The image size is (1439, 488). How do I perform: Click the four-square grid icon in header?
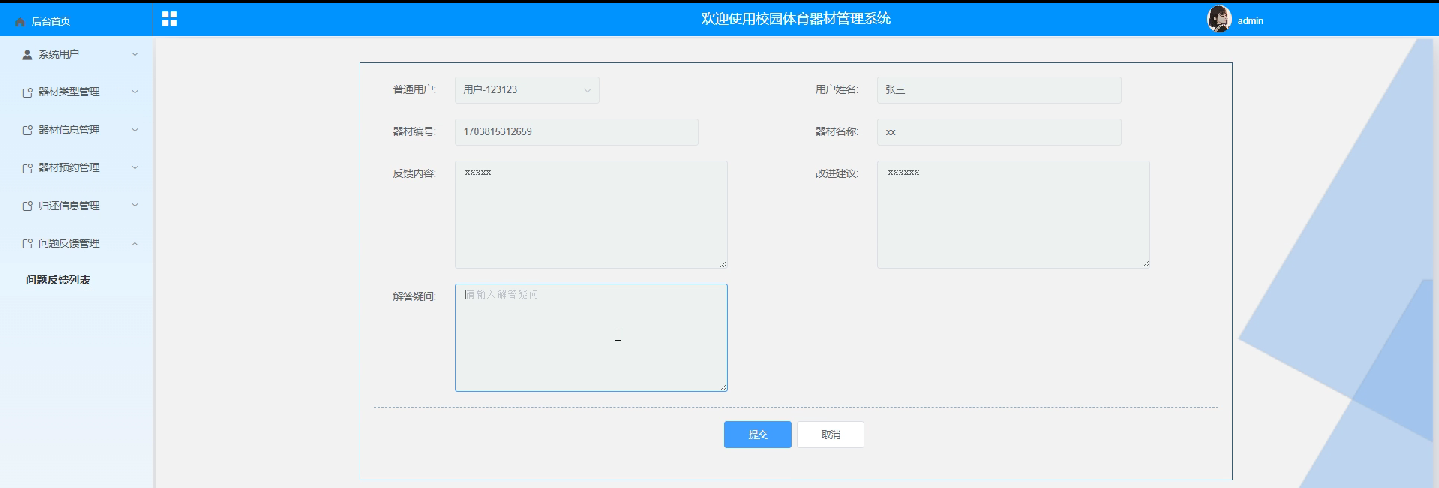tap(169, 19)
